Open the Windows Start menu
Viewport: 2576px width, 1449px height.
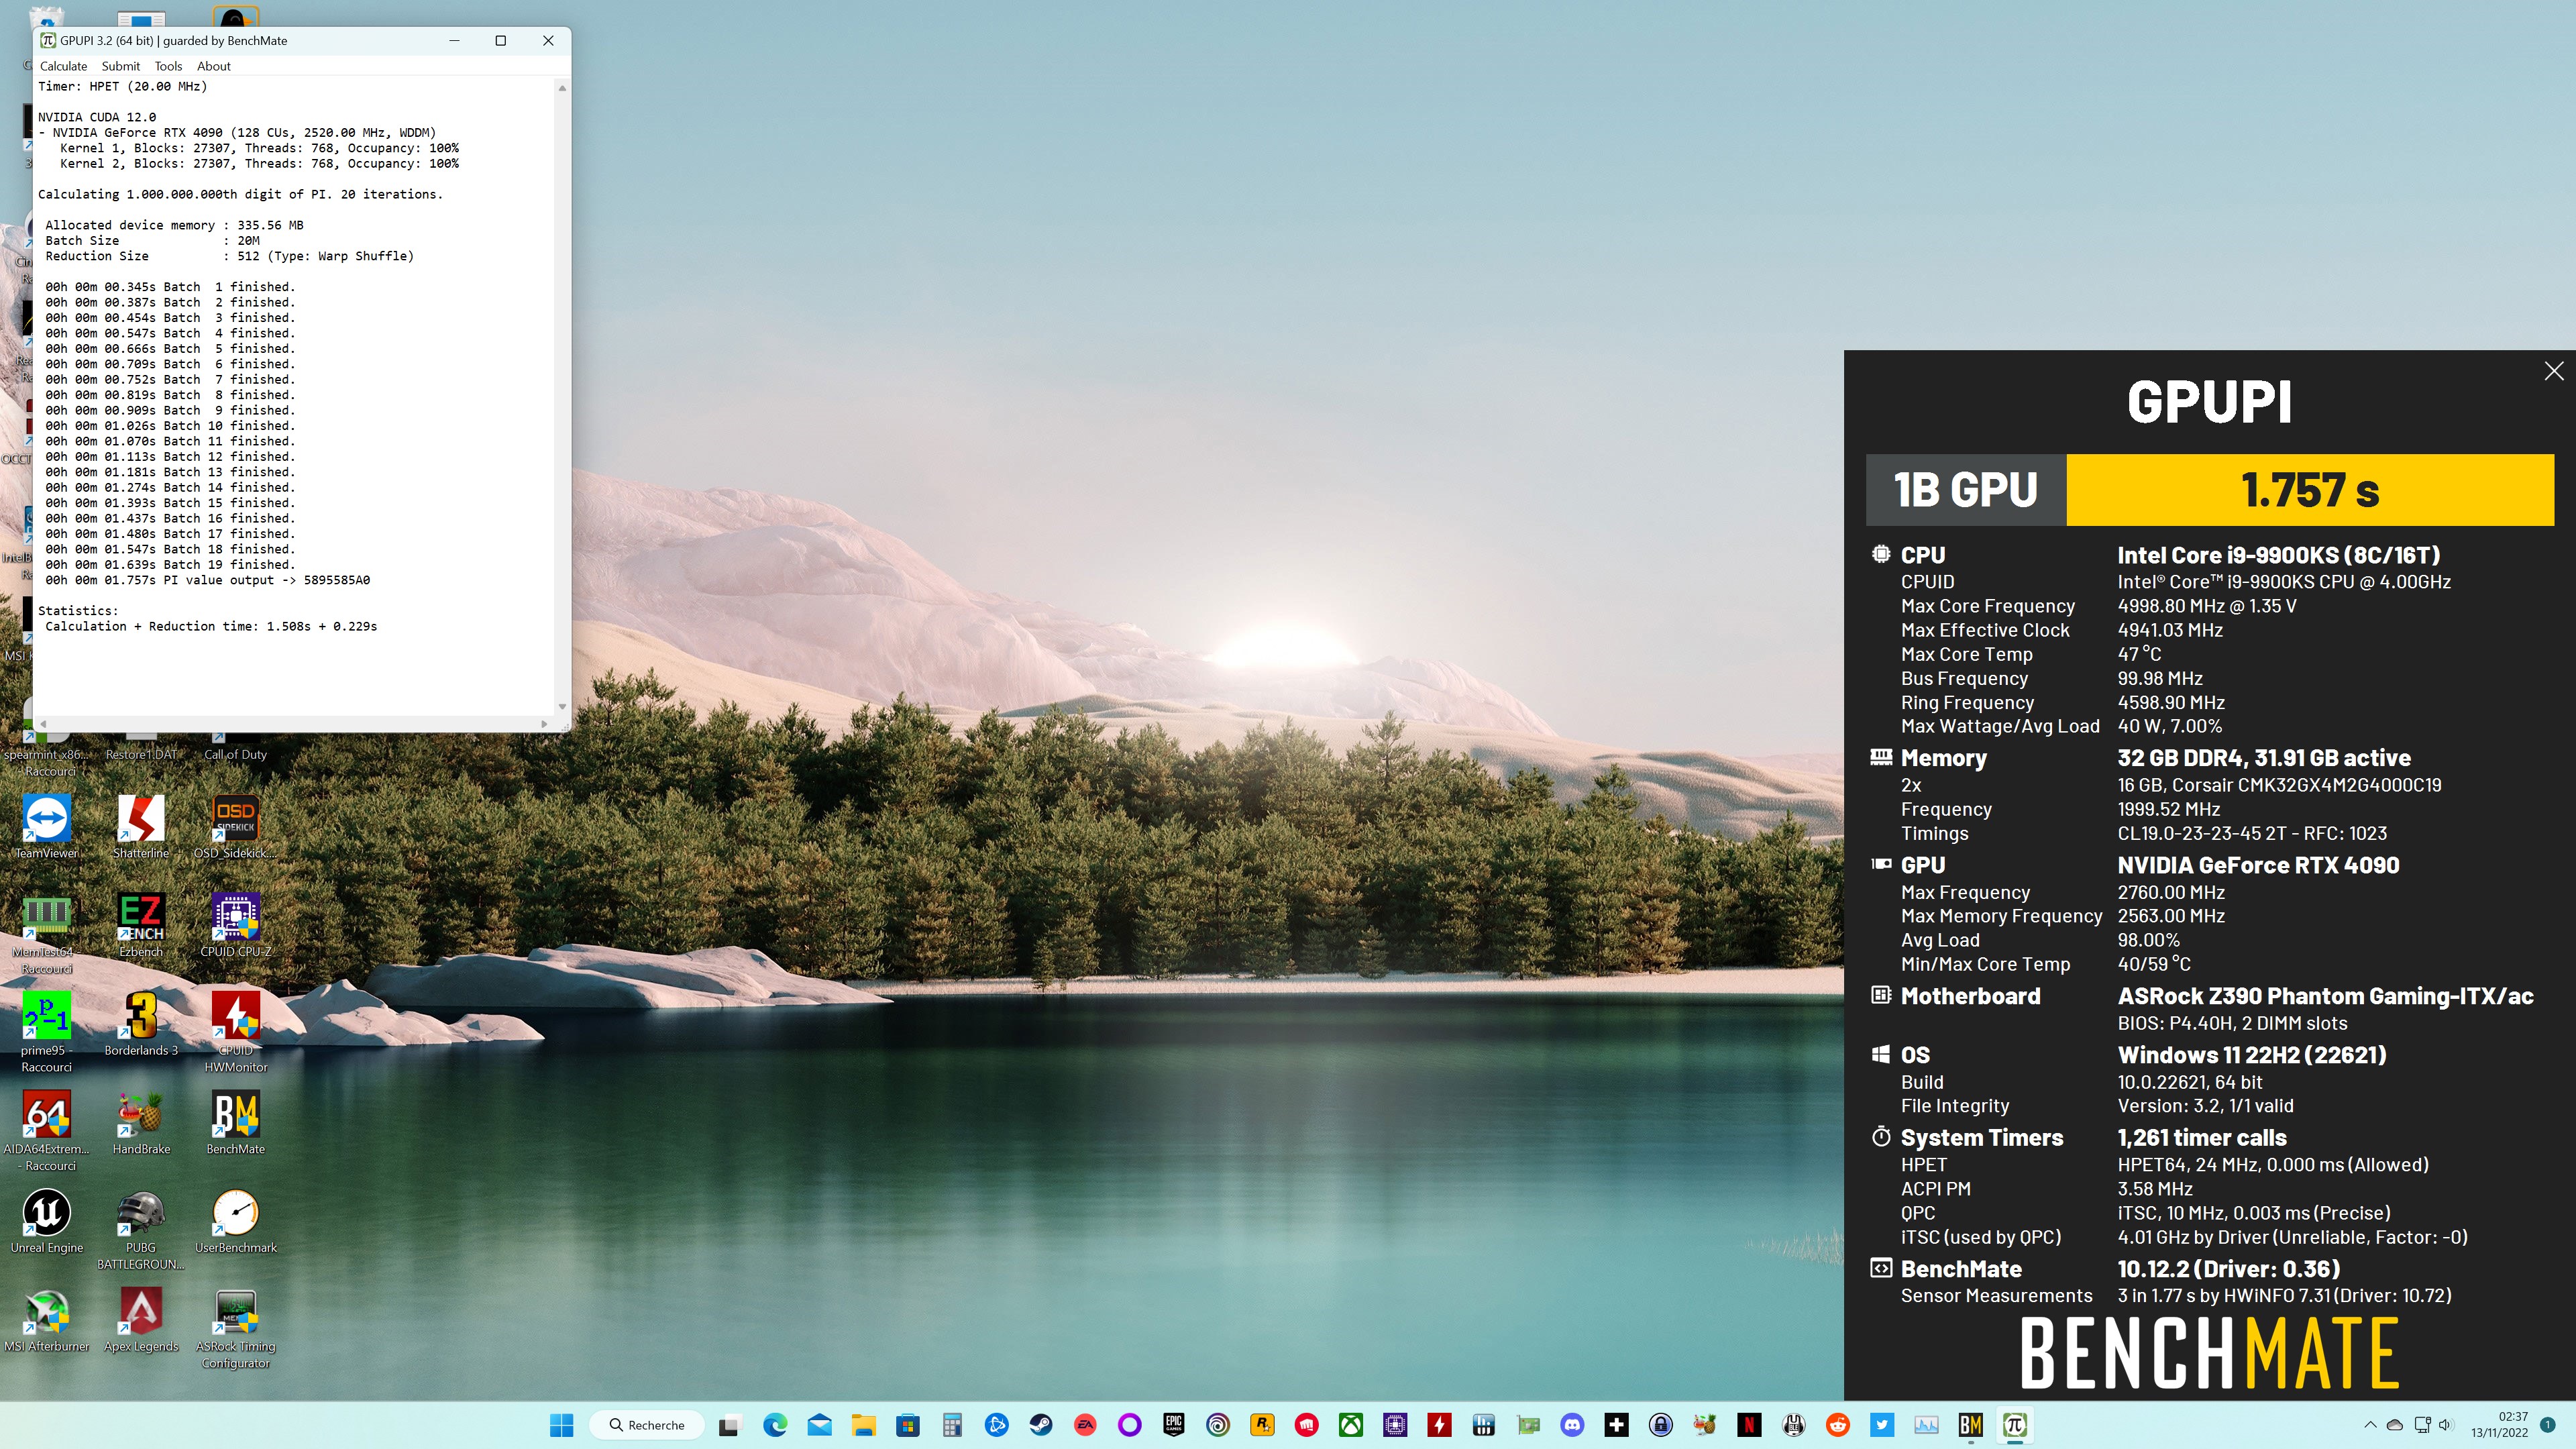pyautogui.click(x=562, y=1425)
